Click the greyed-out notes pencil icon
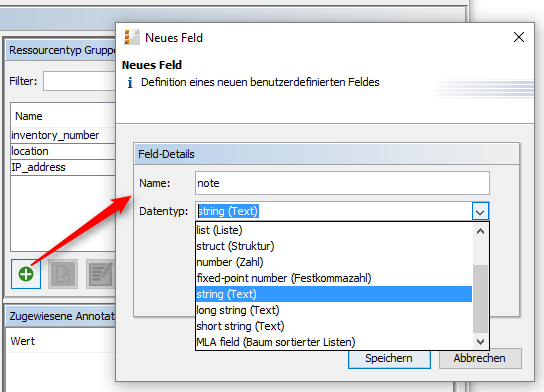This screenshot has height=392, width=544. 101,274
